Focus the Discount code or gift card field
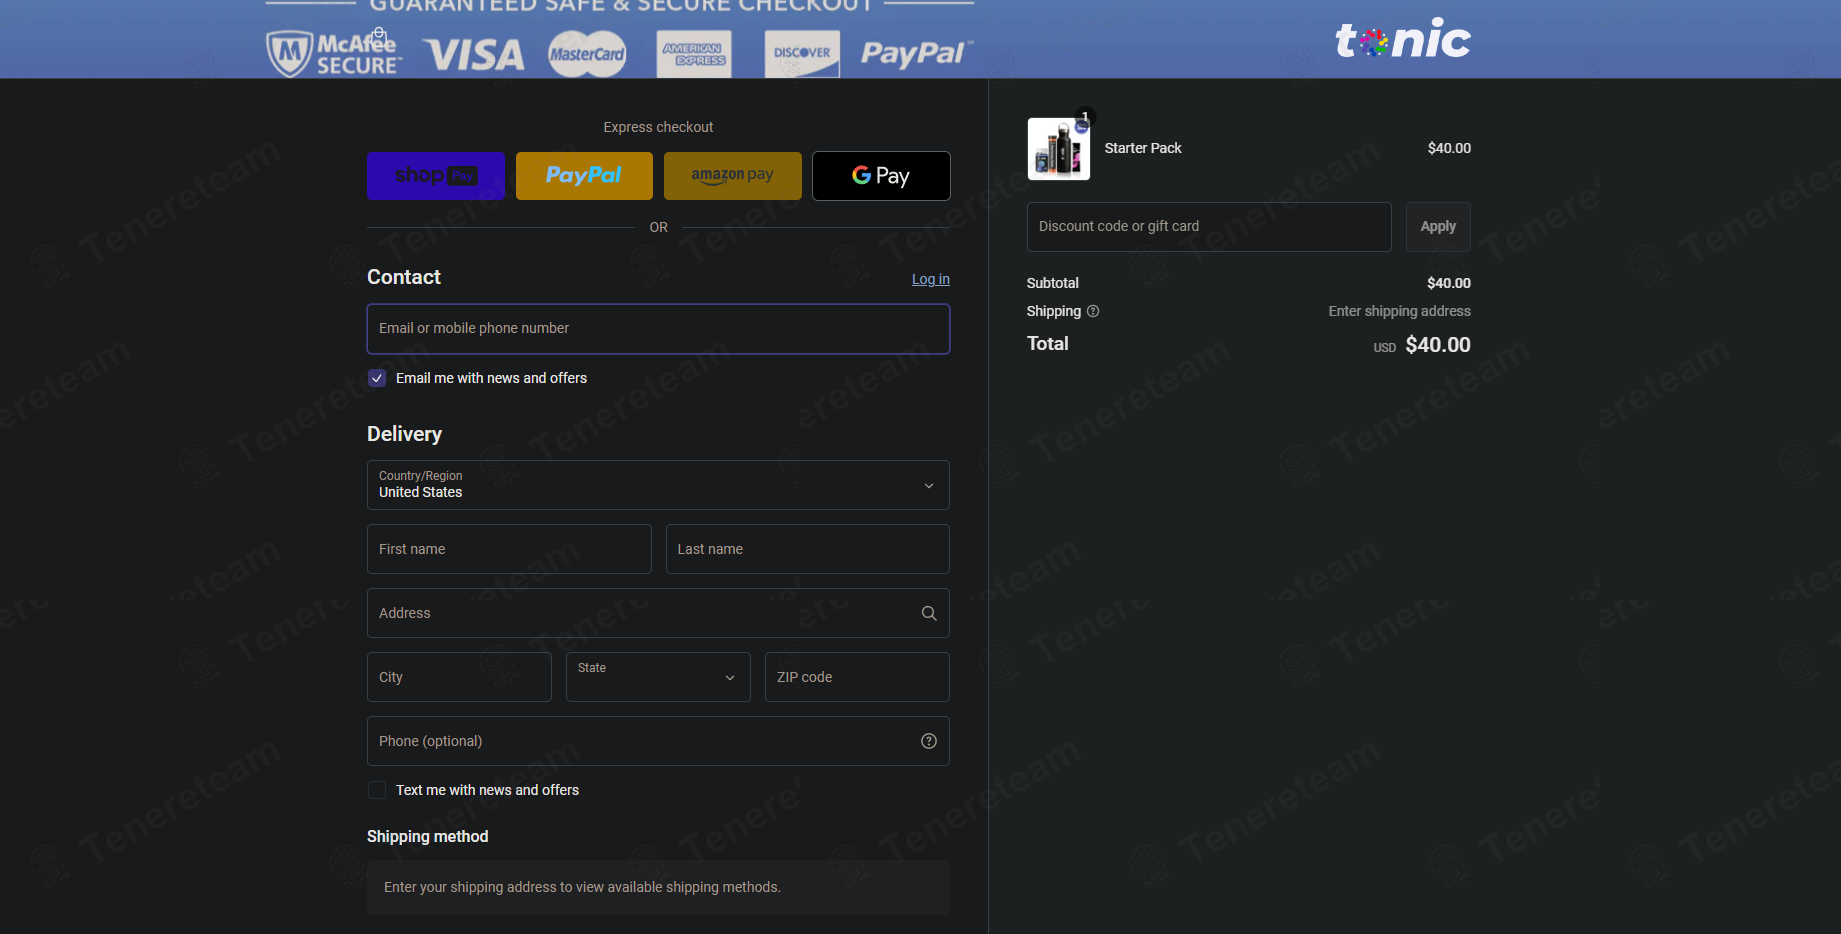Viewport: 1841px width, 934px height. pyautogui.click(x=1209, y=227)
